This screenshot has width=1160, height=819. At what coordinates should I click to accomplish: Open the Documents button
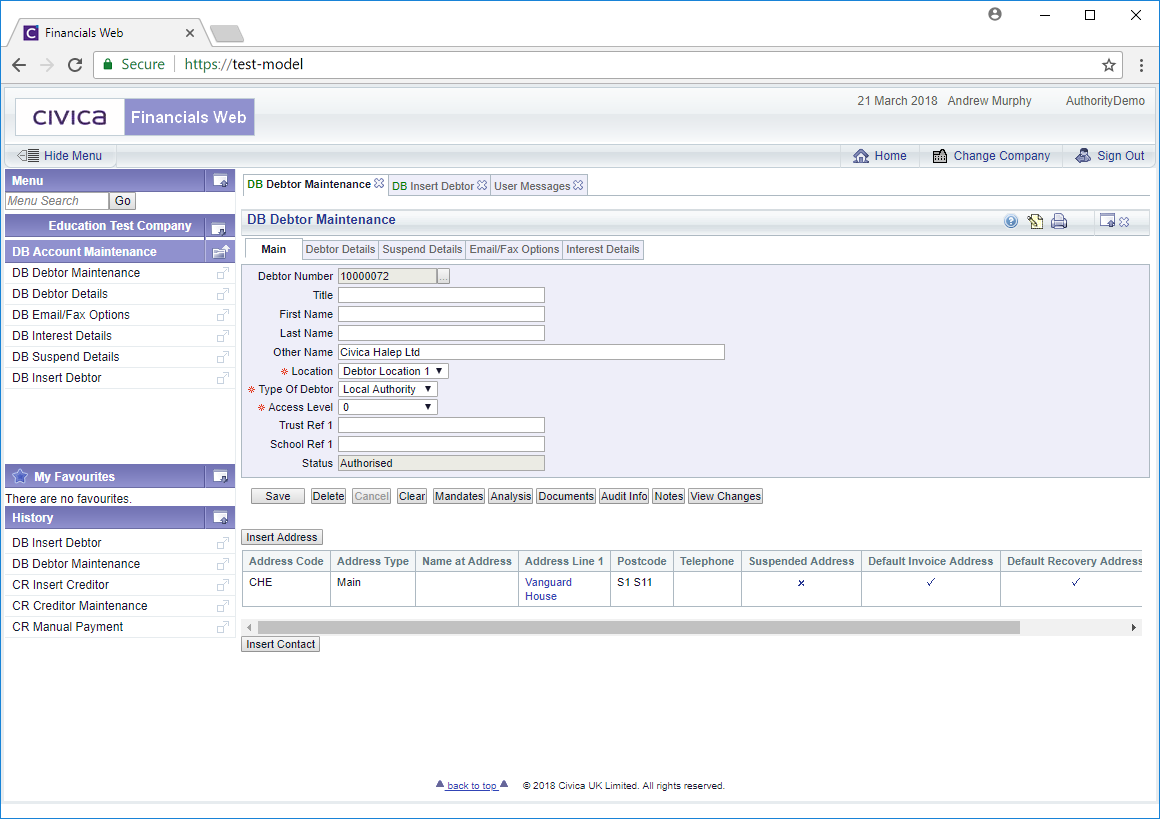pyautogui.click(x=566, y=496)
